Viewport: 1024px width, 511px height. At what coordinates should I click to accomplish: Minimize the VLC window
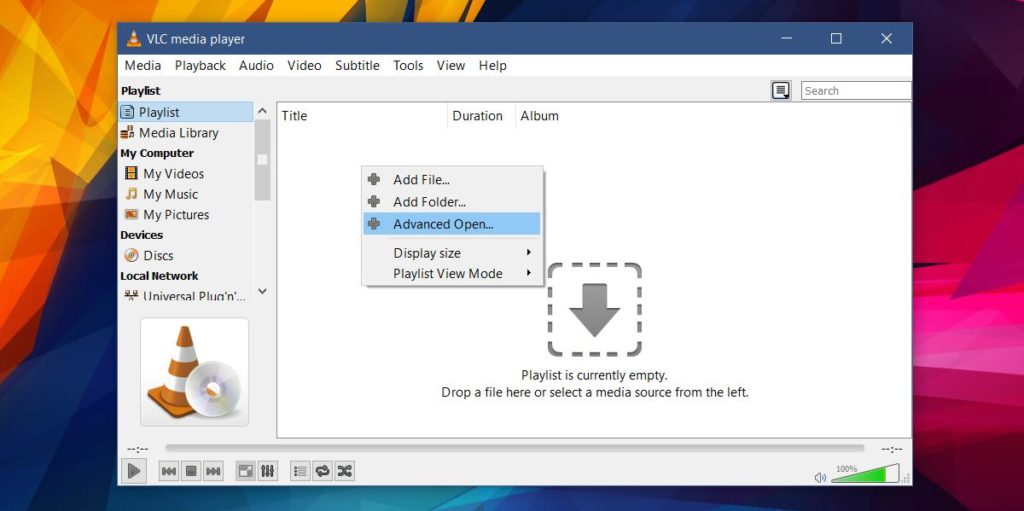point(786,39)
